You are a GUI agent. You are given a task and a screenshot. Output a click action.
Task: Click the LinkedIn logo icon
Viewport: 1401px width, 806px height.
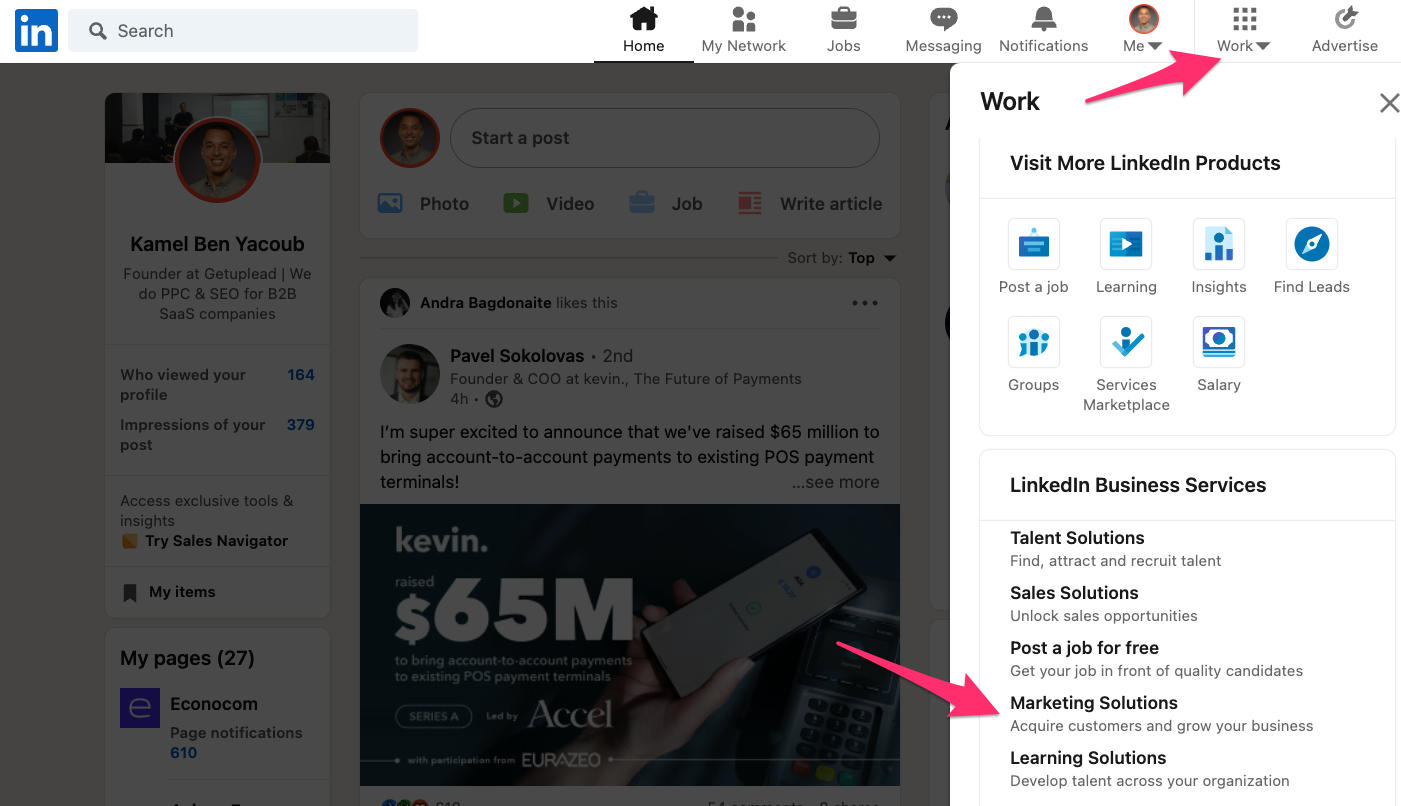(x=36, y=31)
